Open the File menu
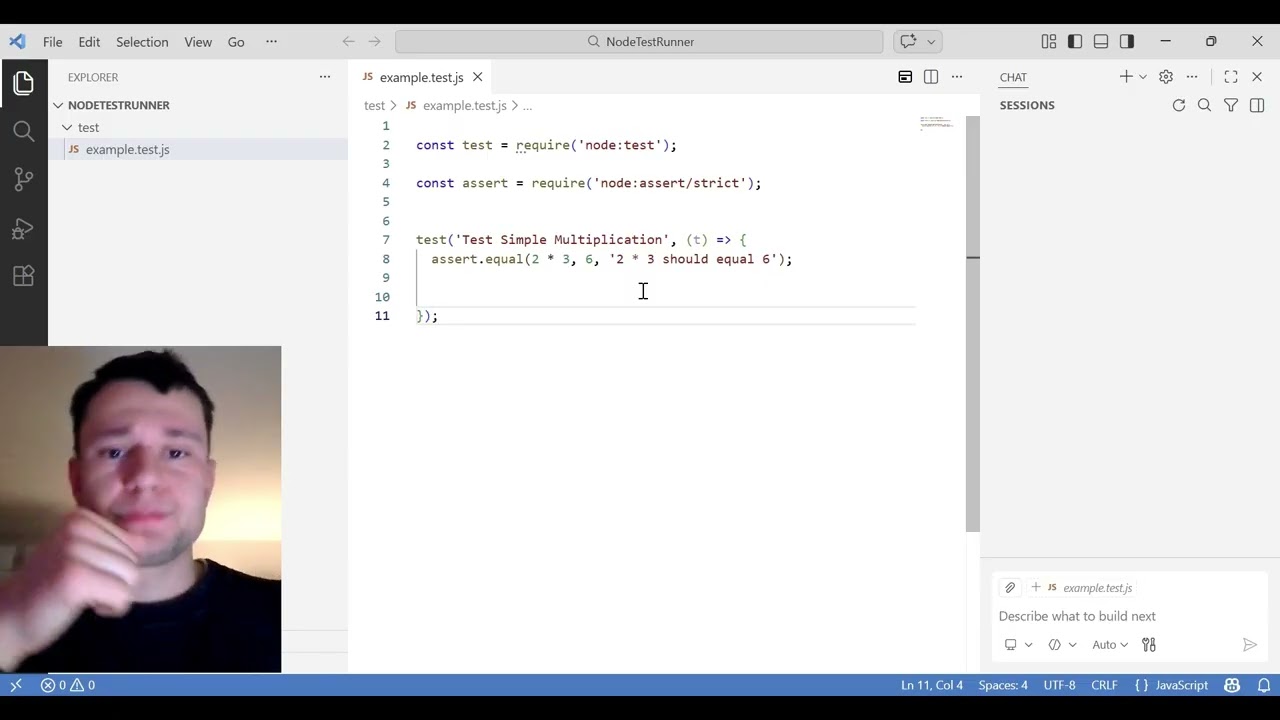The height and width of the screenshot is (720, 1280). pyautogui.click(x=53, y=41)
